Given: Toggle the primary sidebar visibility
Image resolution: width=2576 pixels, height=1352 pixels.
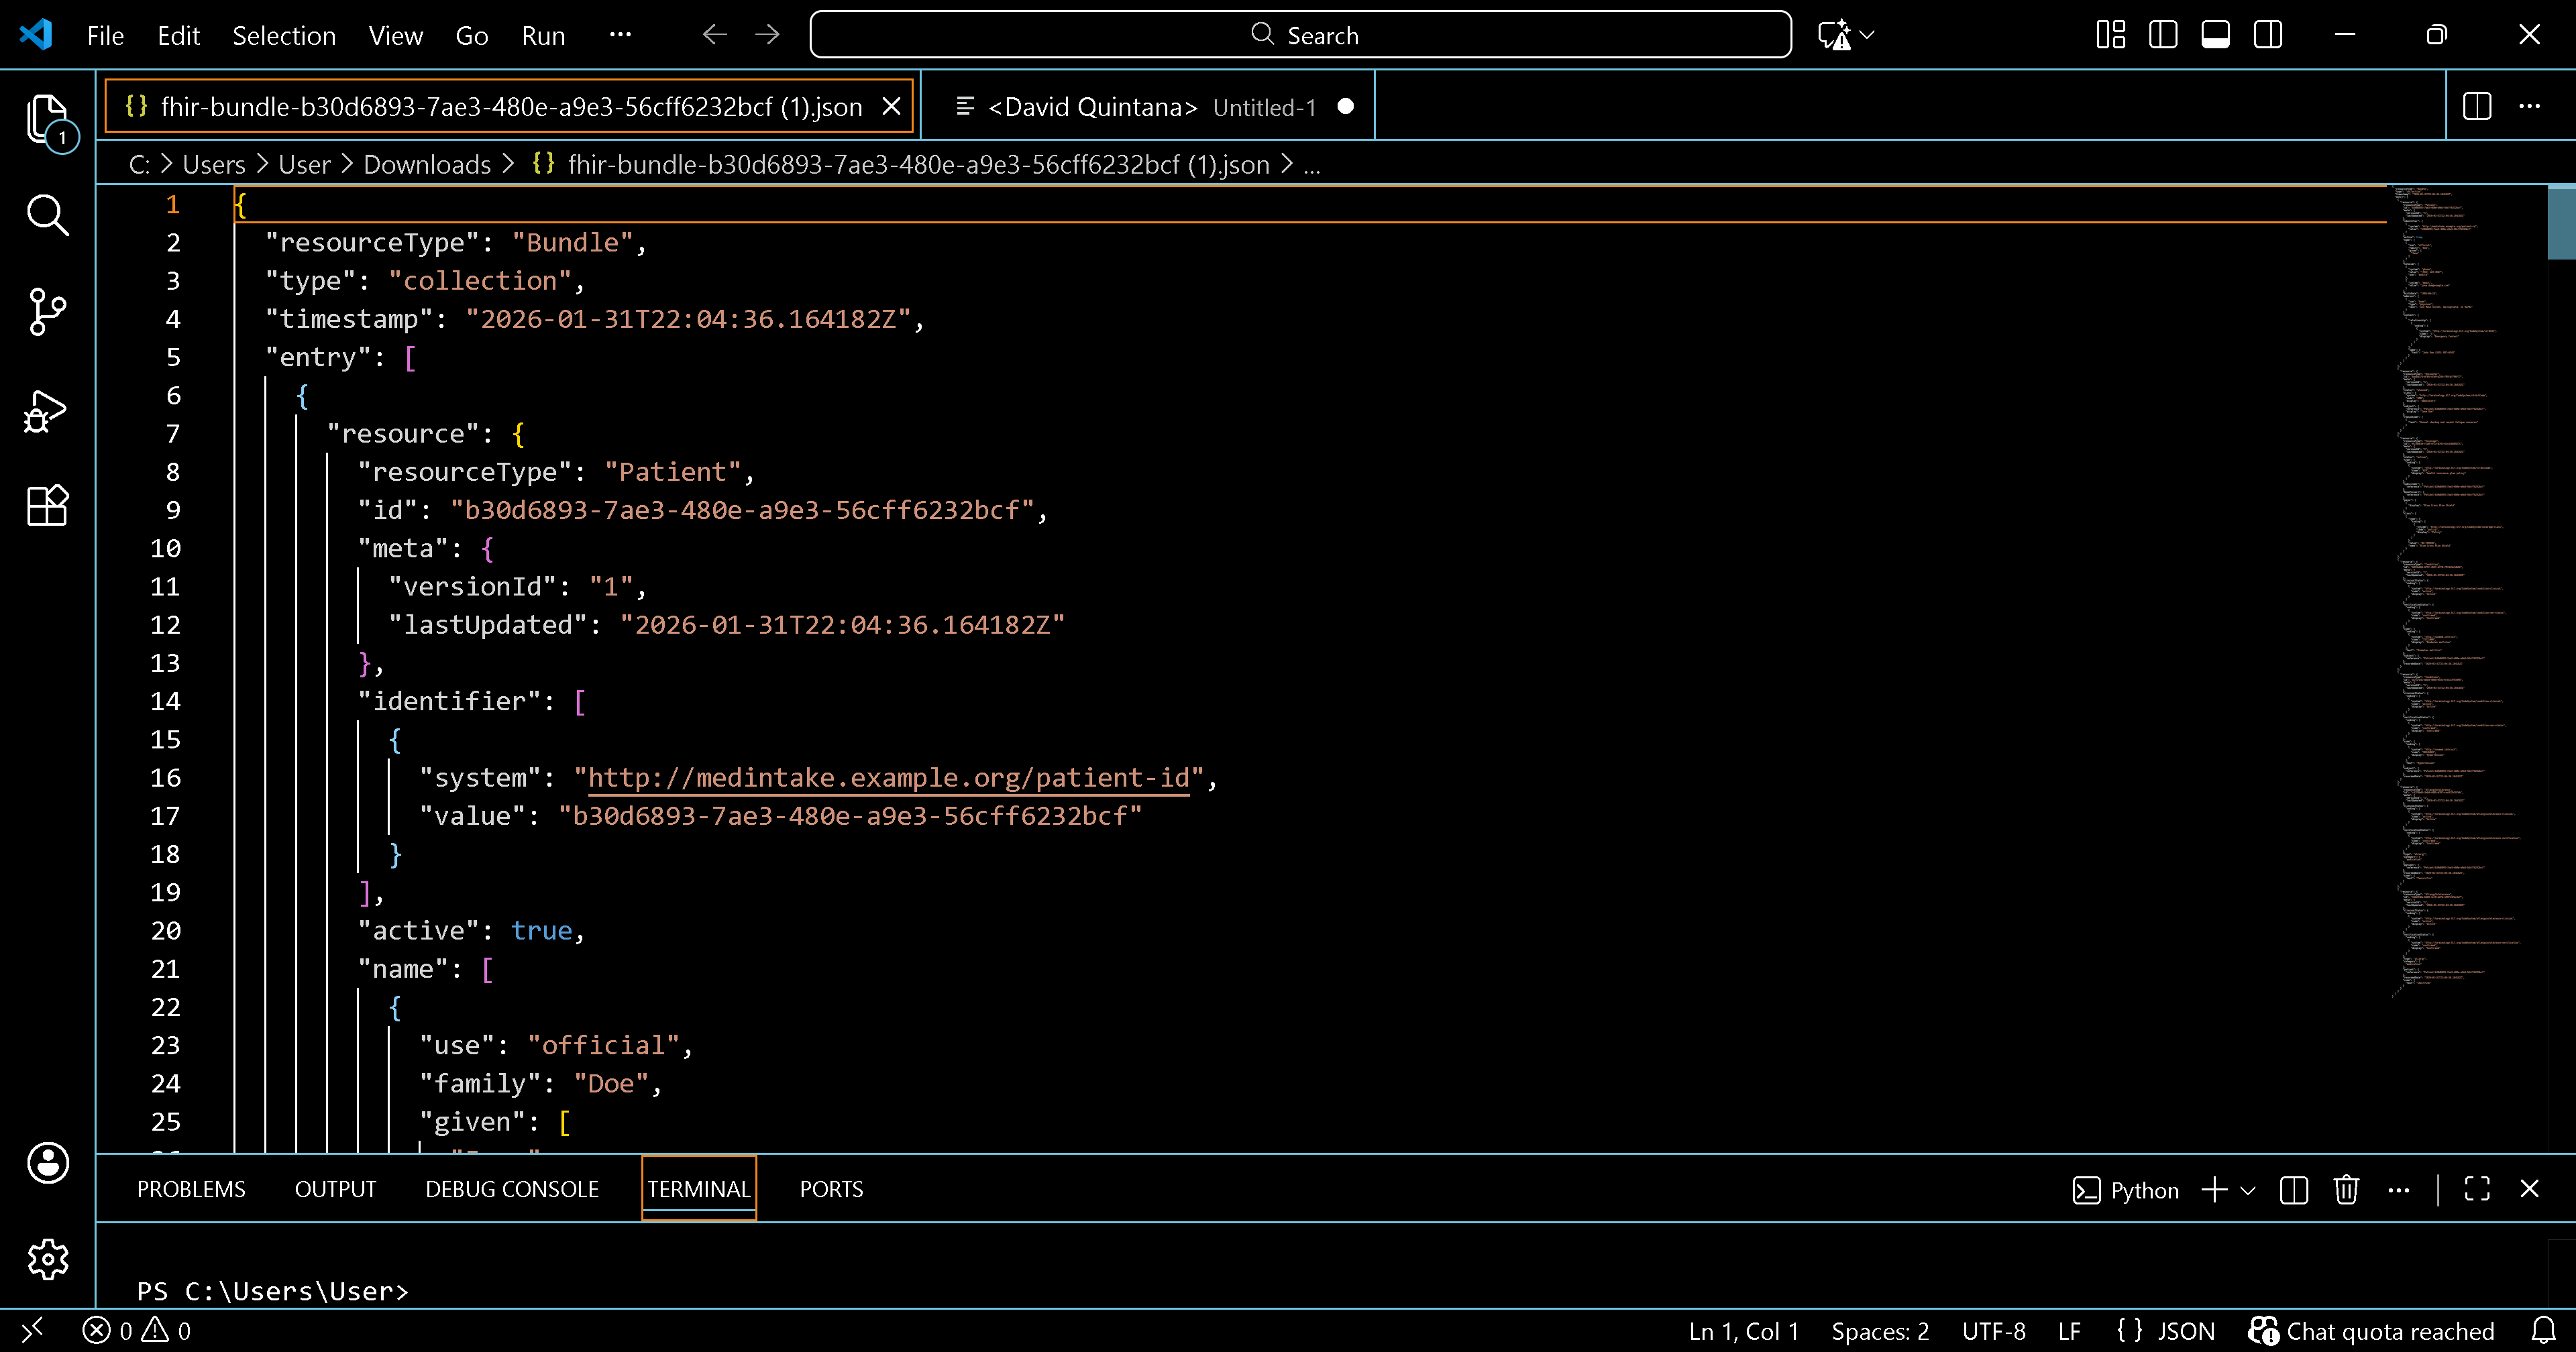Looking at the screenshot, I should click(2163, 34).
